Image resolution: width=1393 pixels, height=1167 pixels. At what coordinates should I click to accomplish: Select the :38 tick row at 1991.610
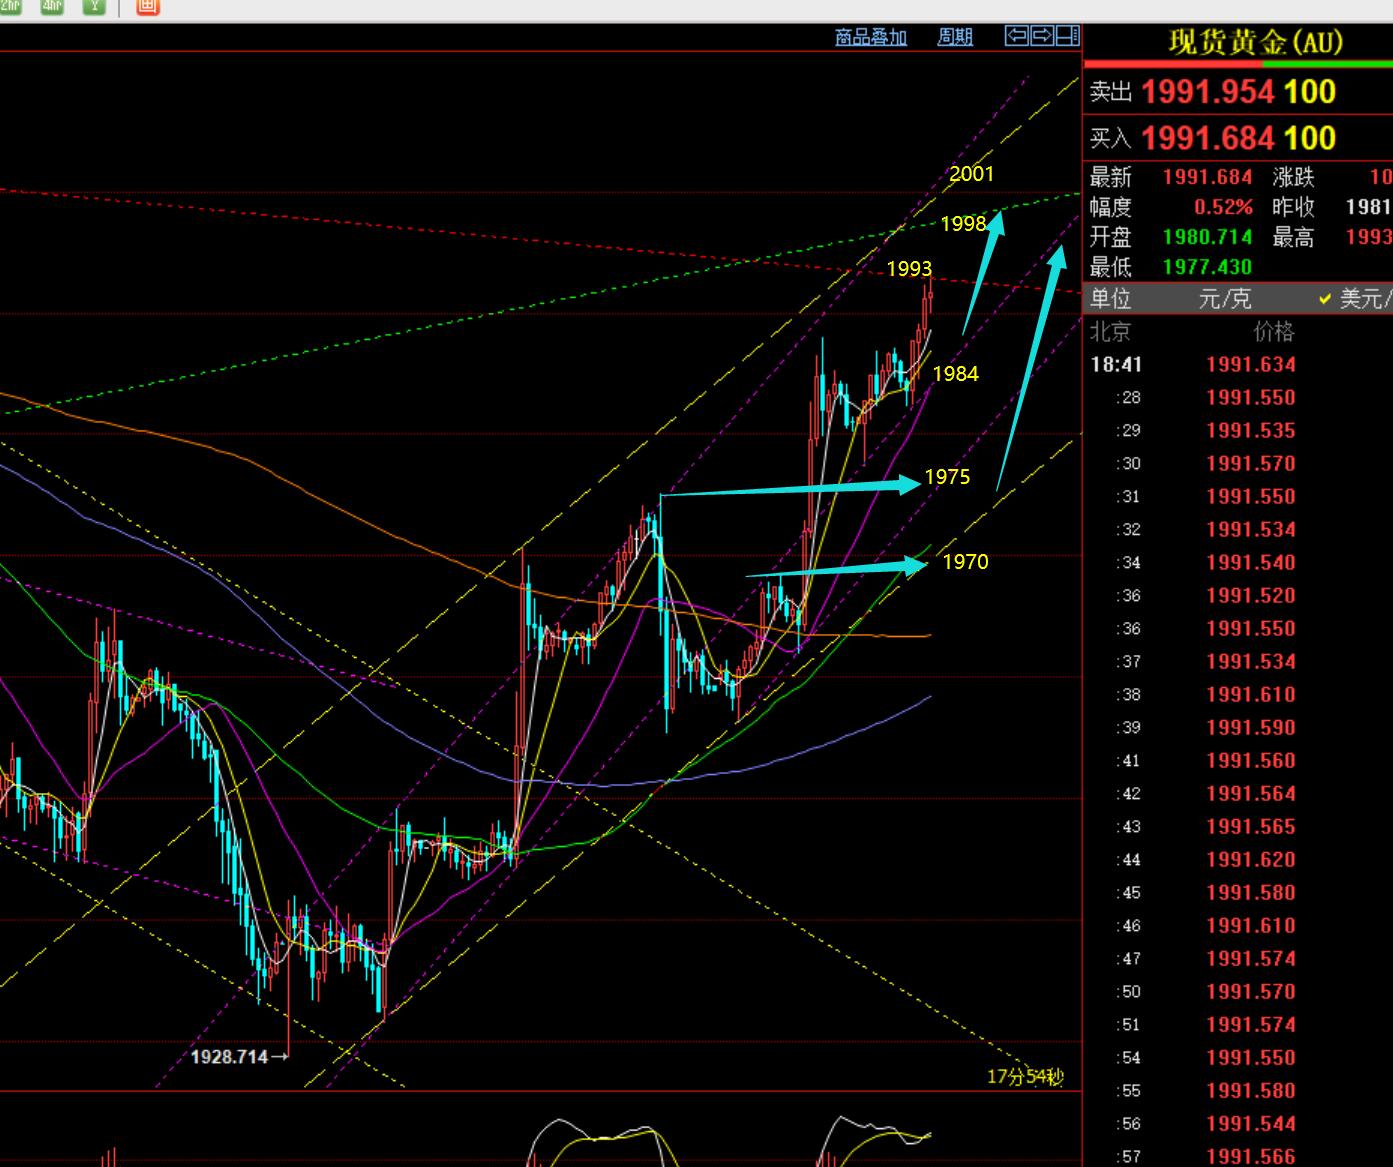coord(1238,694)
